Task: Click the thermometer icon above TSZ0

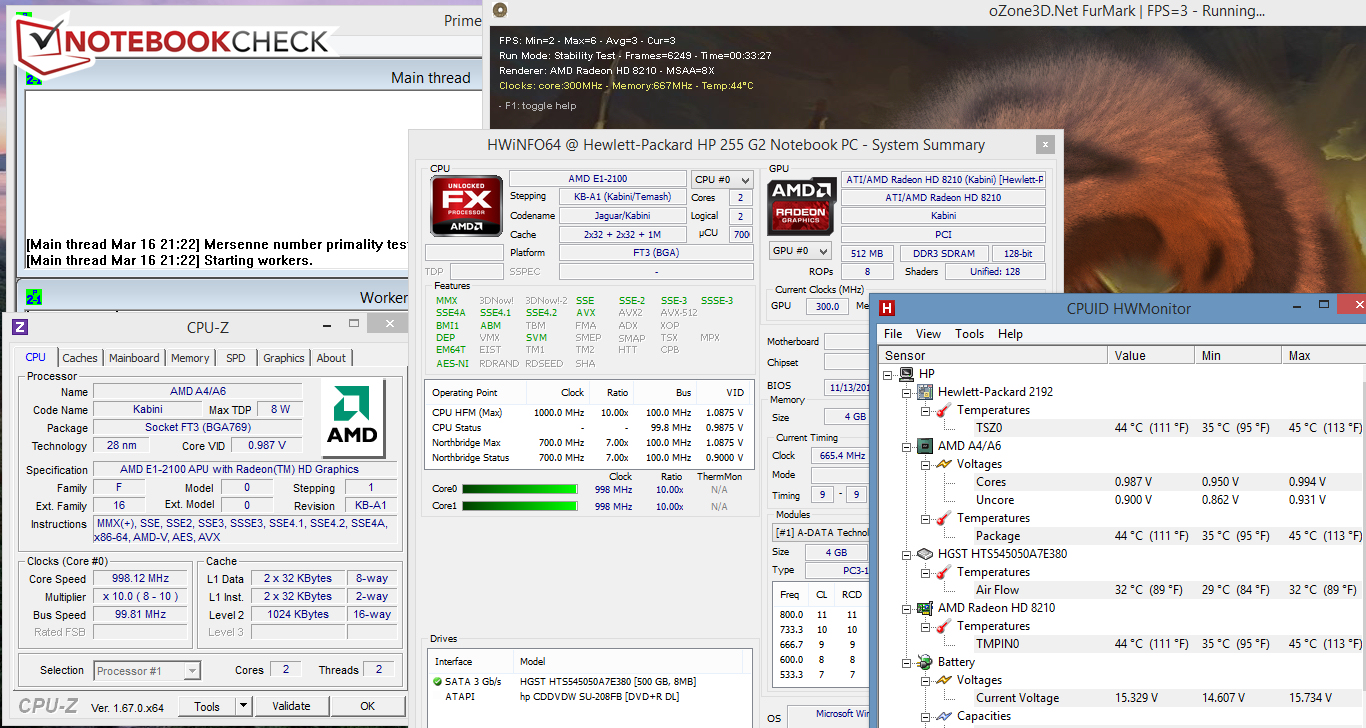Action: pos(944,410)
